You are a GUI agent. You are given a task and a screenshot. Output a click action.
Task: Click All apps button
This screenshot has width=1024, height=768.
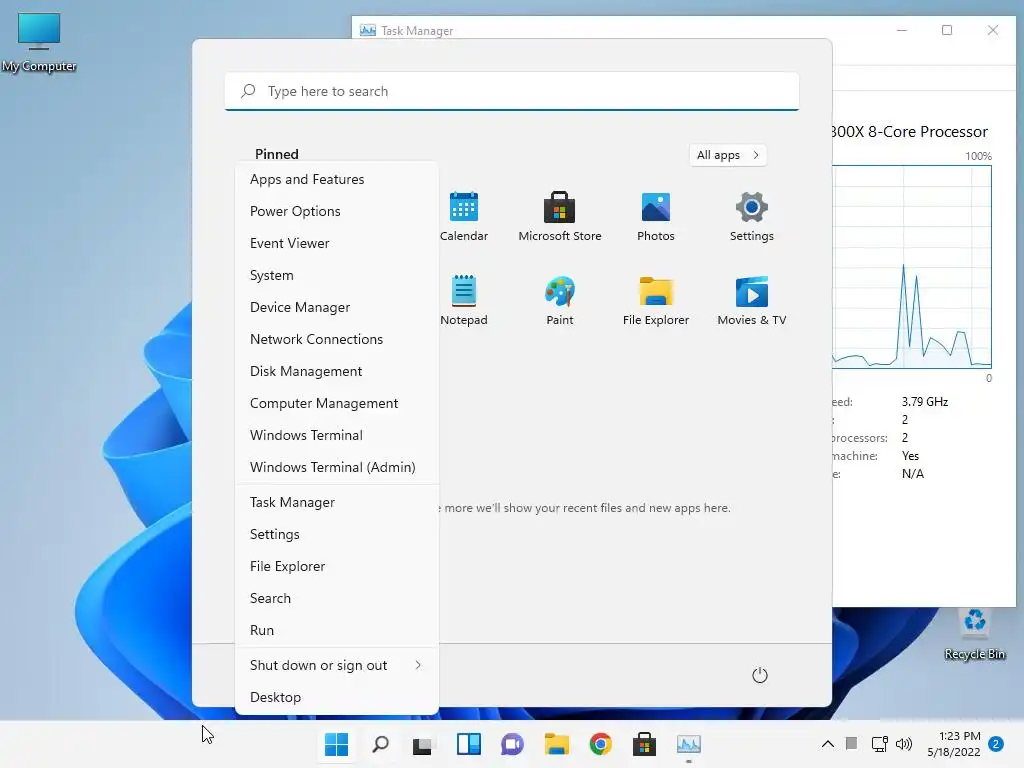(x=728, y=155)
